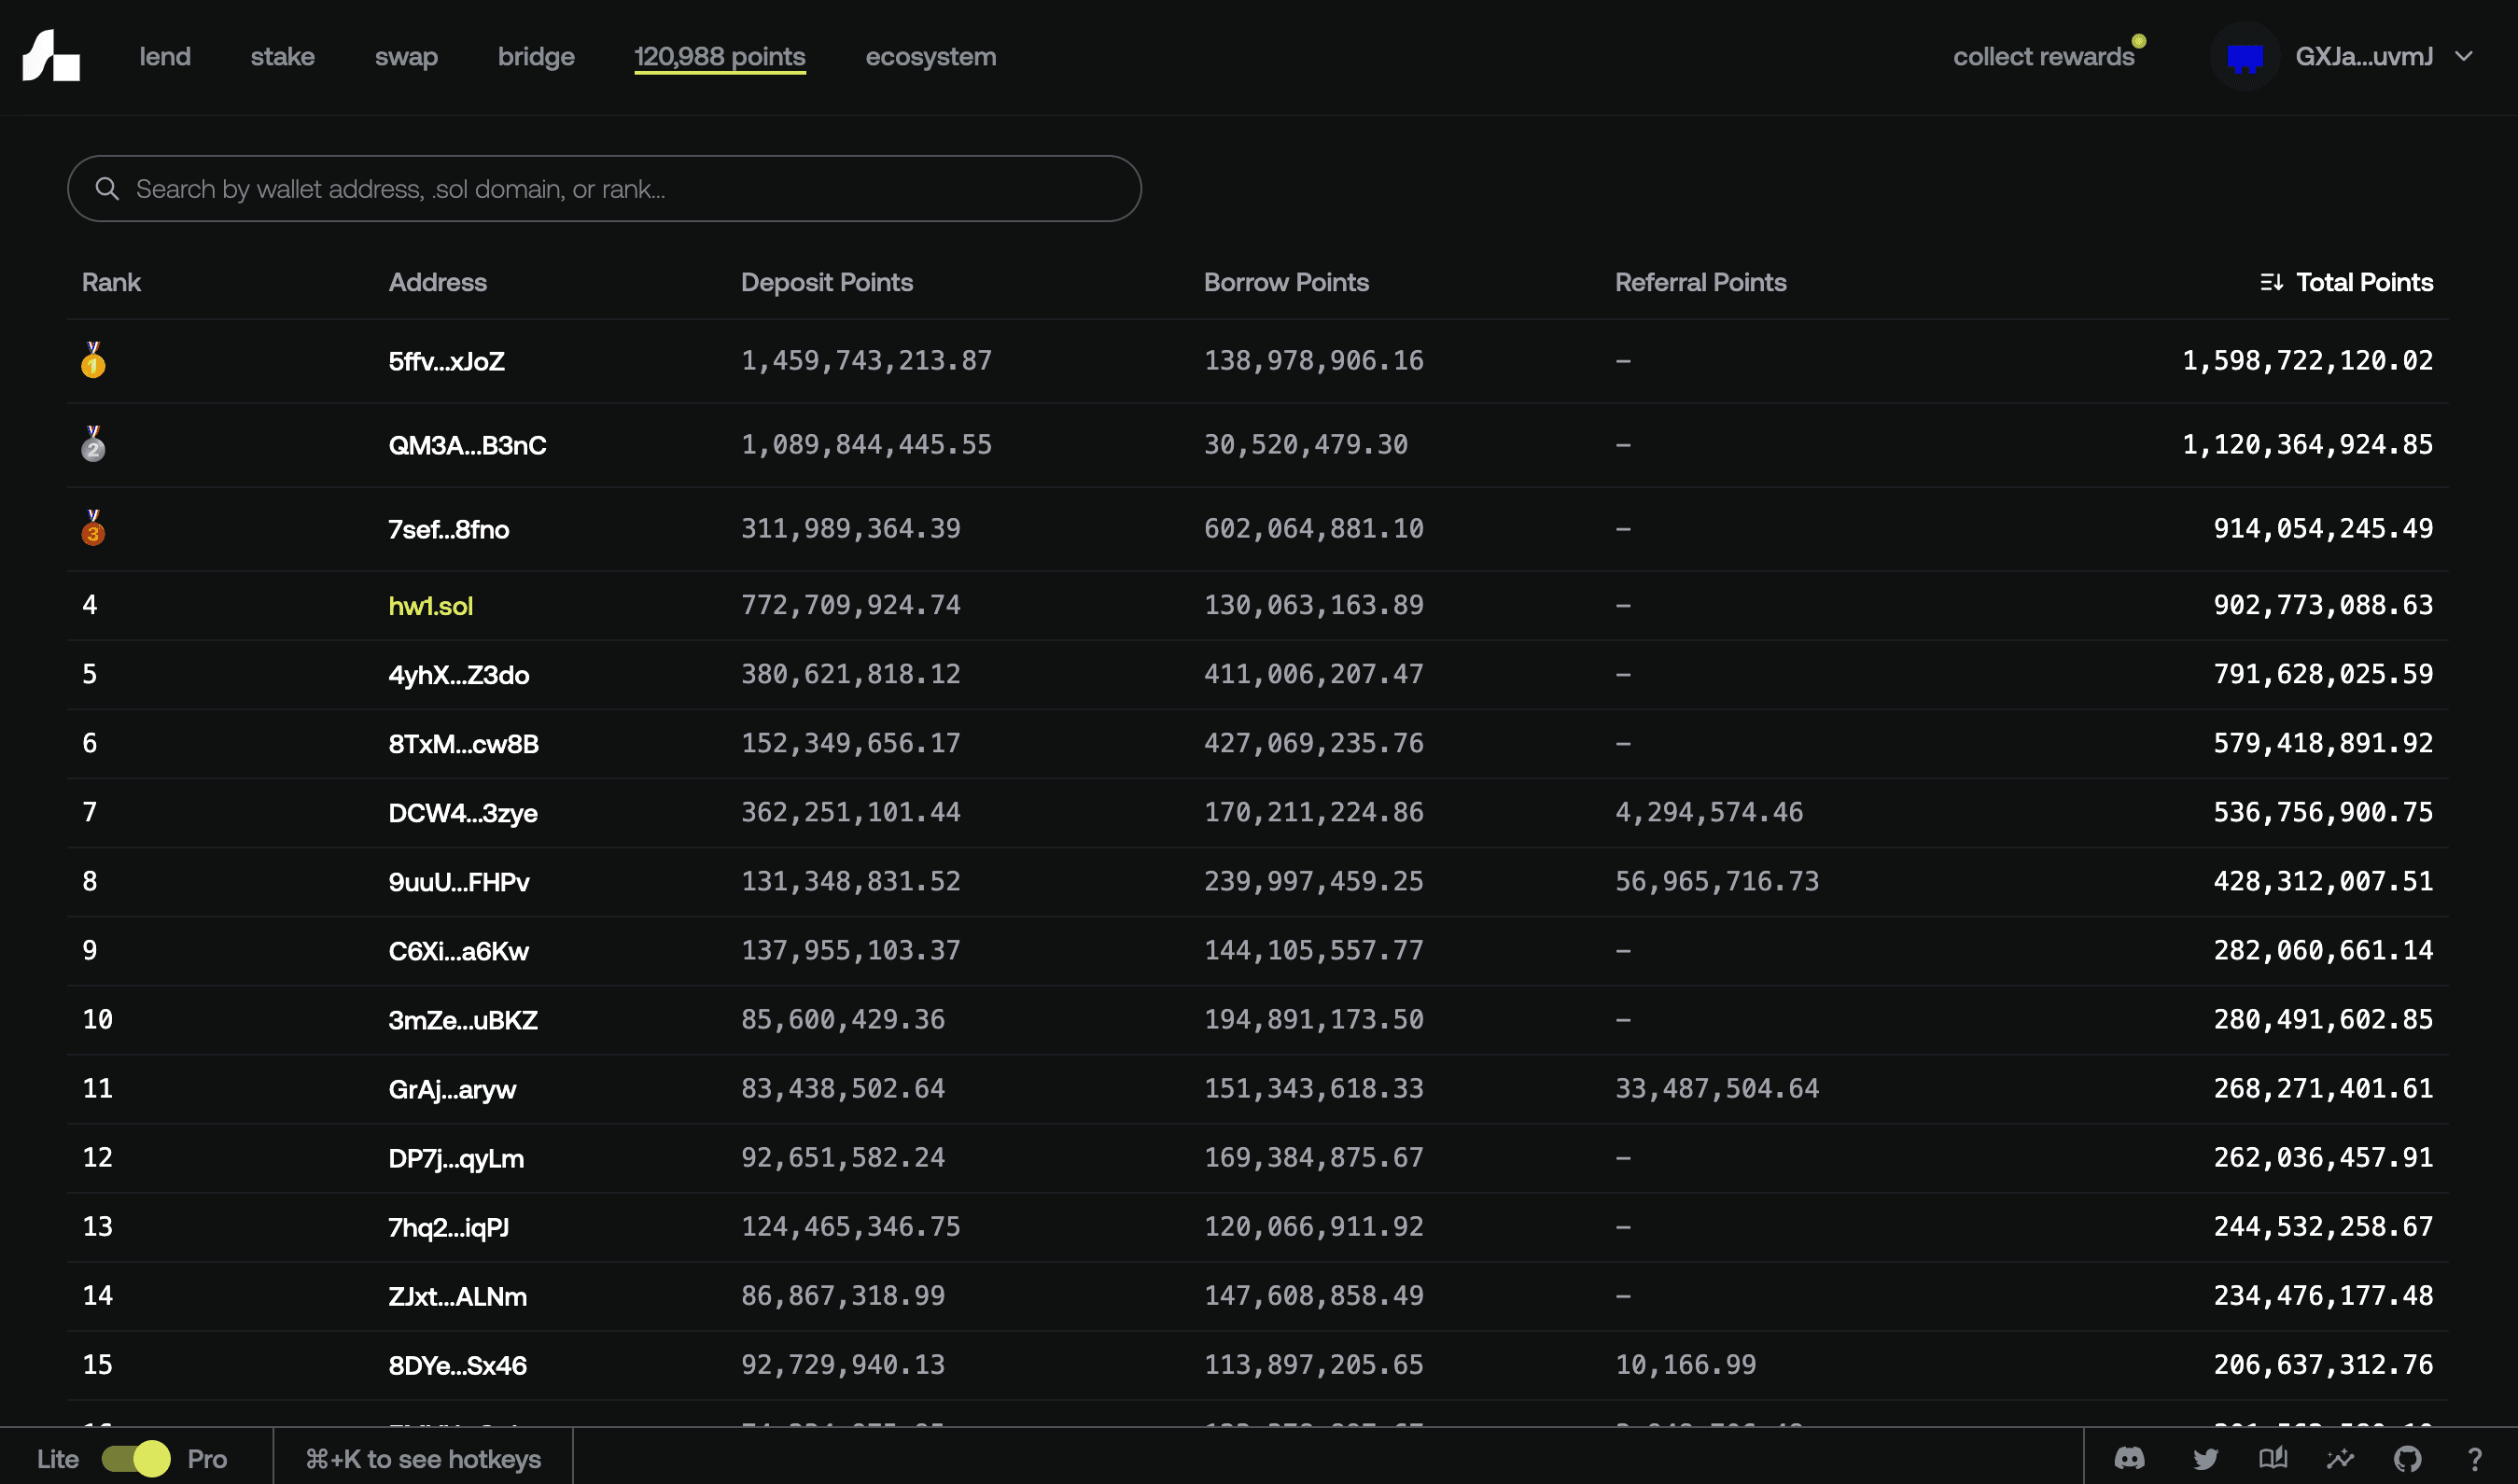Click total points 902,773,088.63
The image size is (2518, 1484).
(x=2323, y=604)
